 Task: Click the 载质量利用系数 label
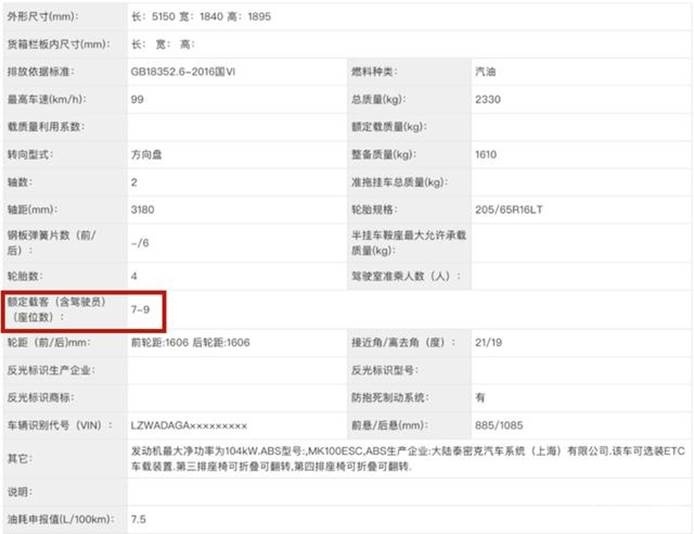point(46,127)
